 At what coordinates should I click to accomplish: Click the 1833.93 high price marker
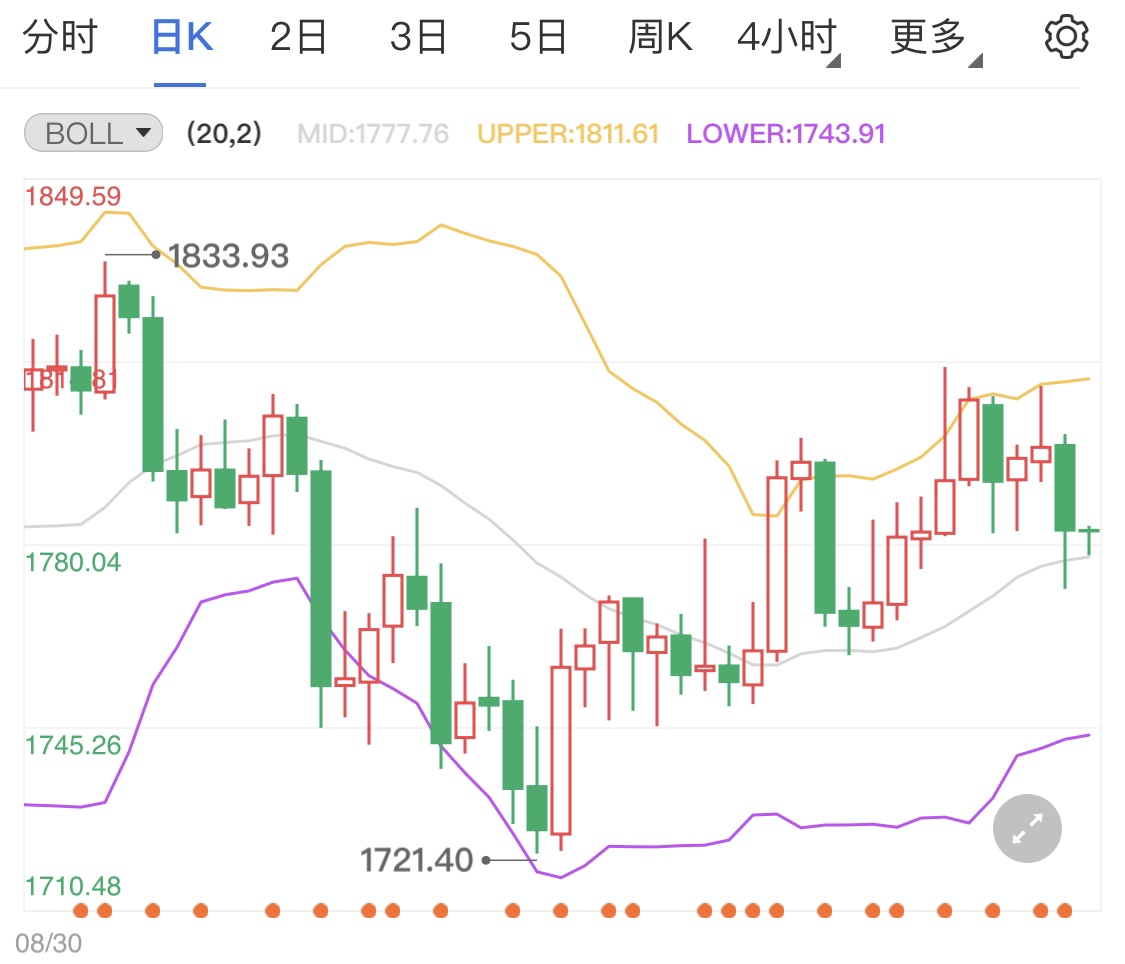228,256
